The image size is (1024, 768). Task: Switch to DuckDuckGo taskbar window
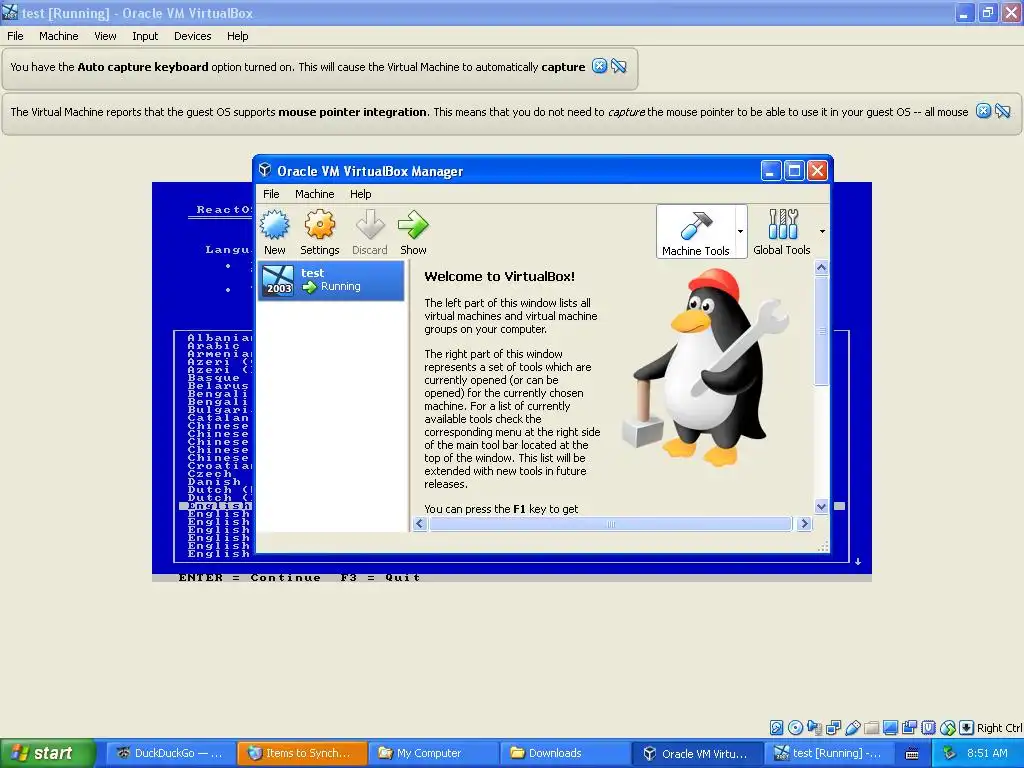point(169,753)
